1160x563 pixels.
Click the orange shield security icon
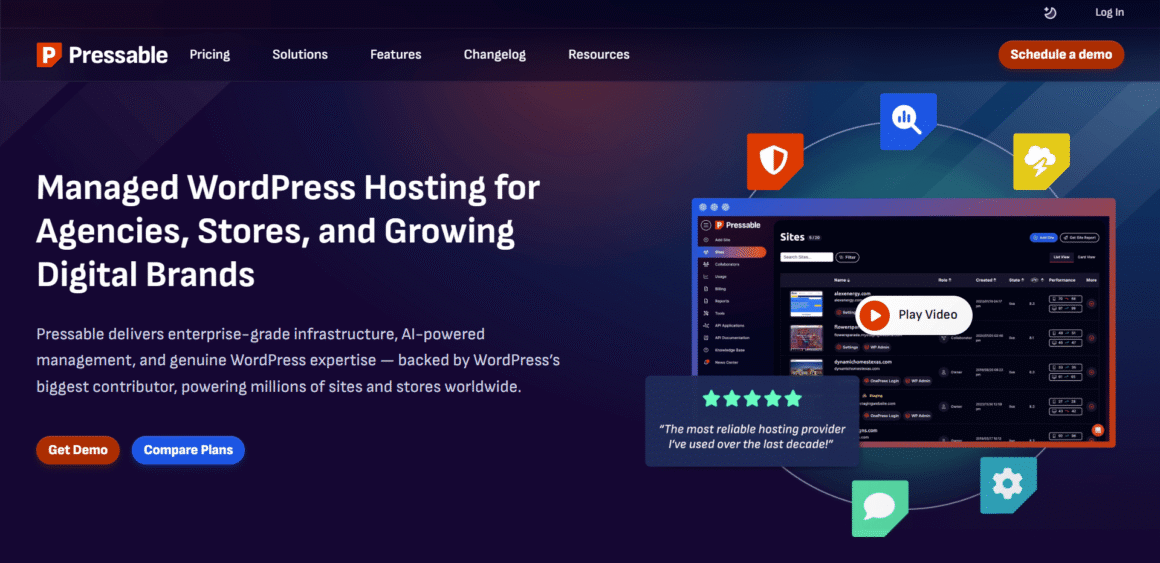pos(775,161)
